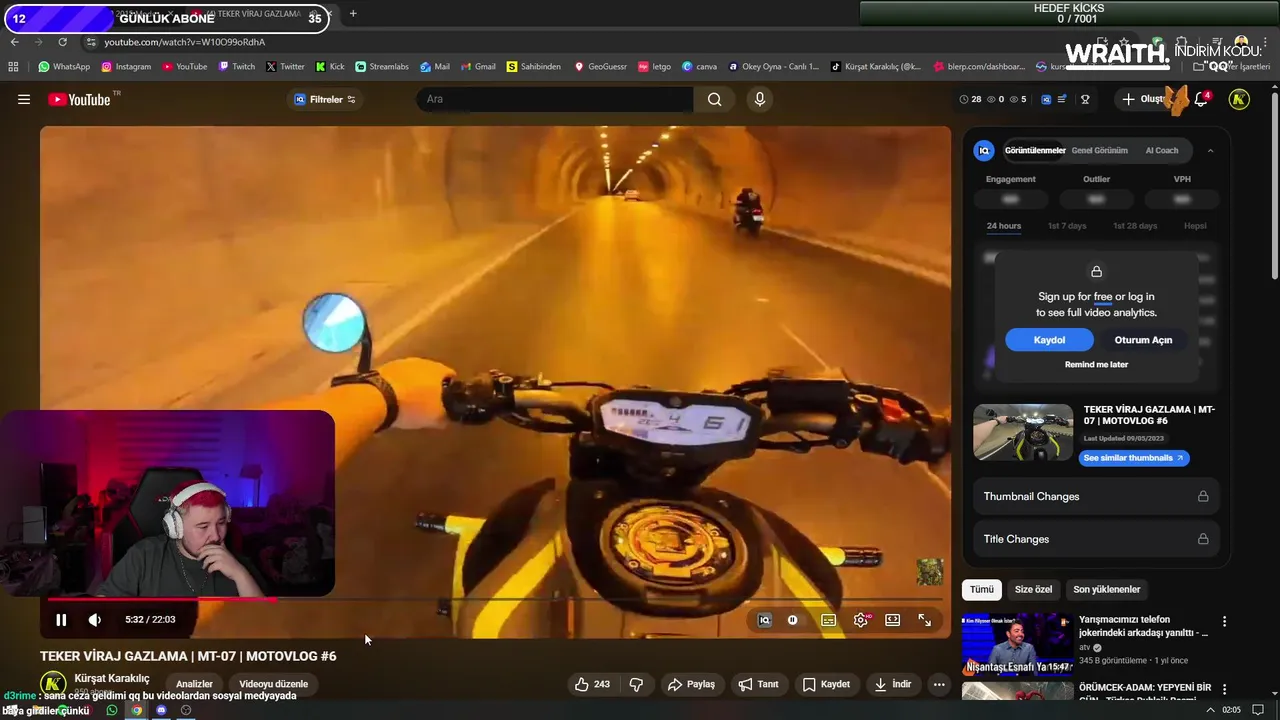Start voice search with microphone icon

point(760,99)
